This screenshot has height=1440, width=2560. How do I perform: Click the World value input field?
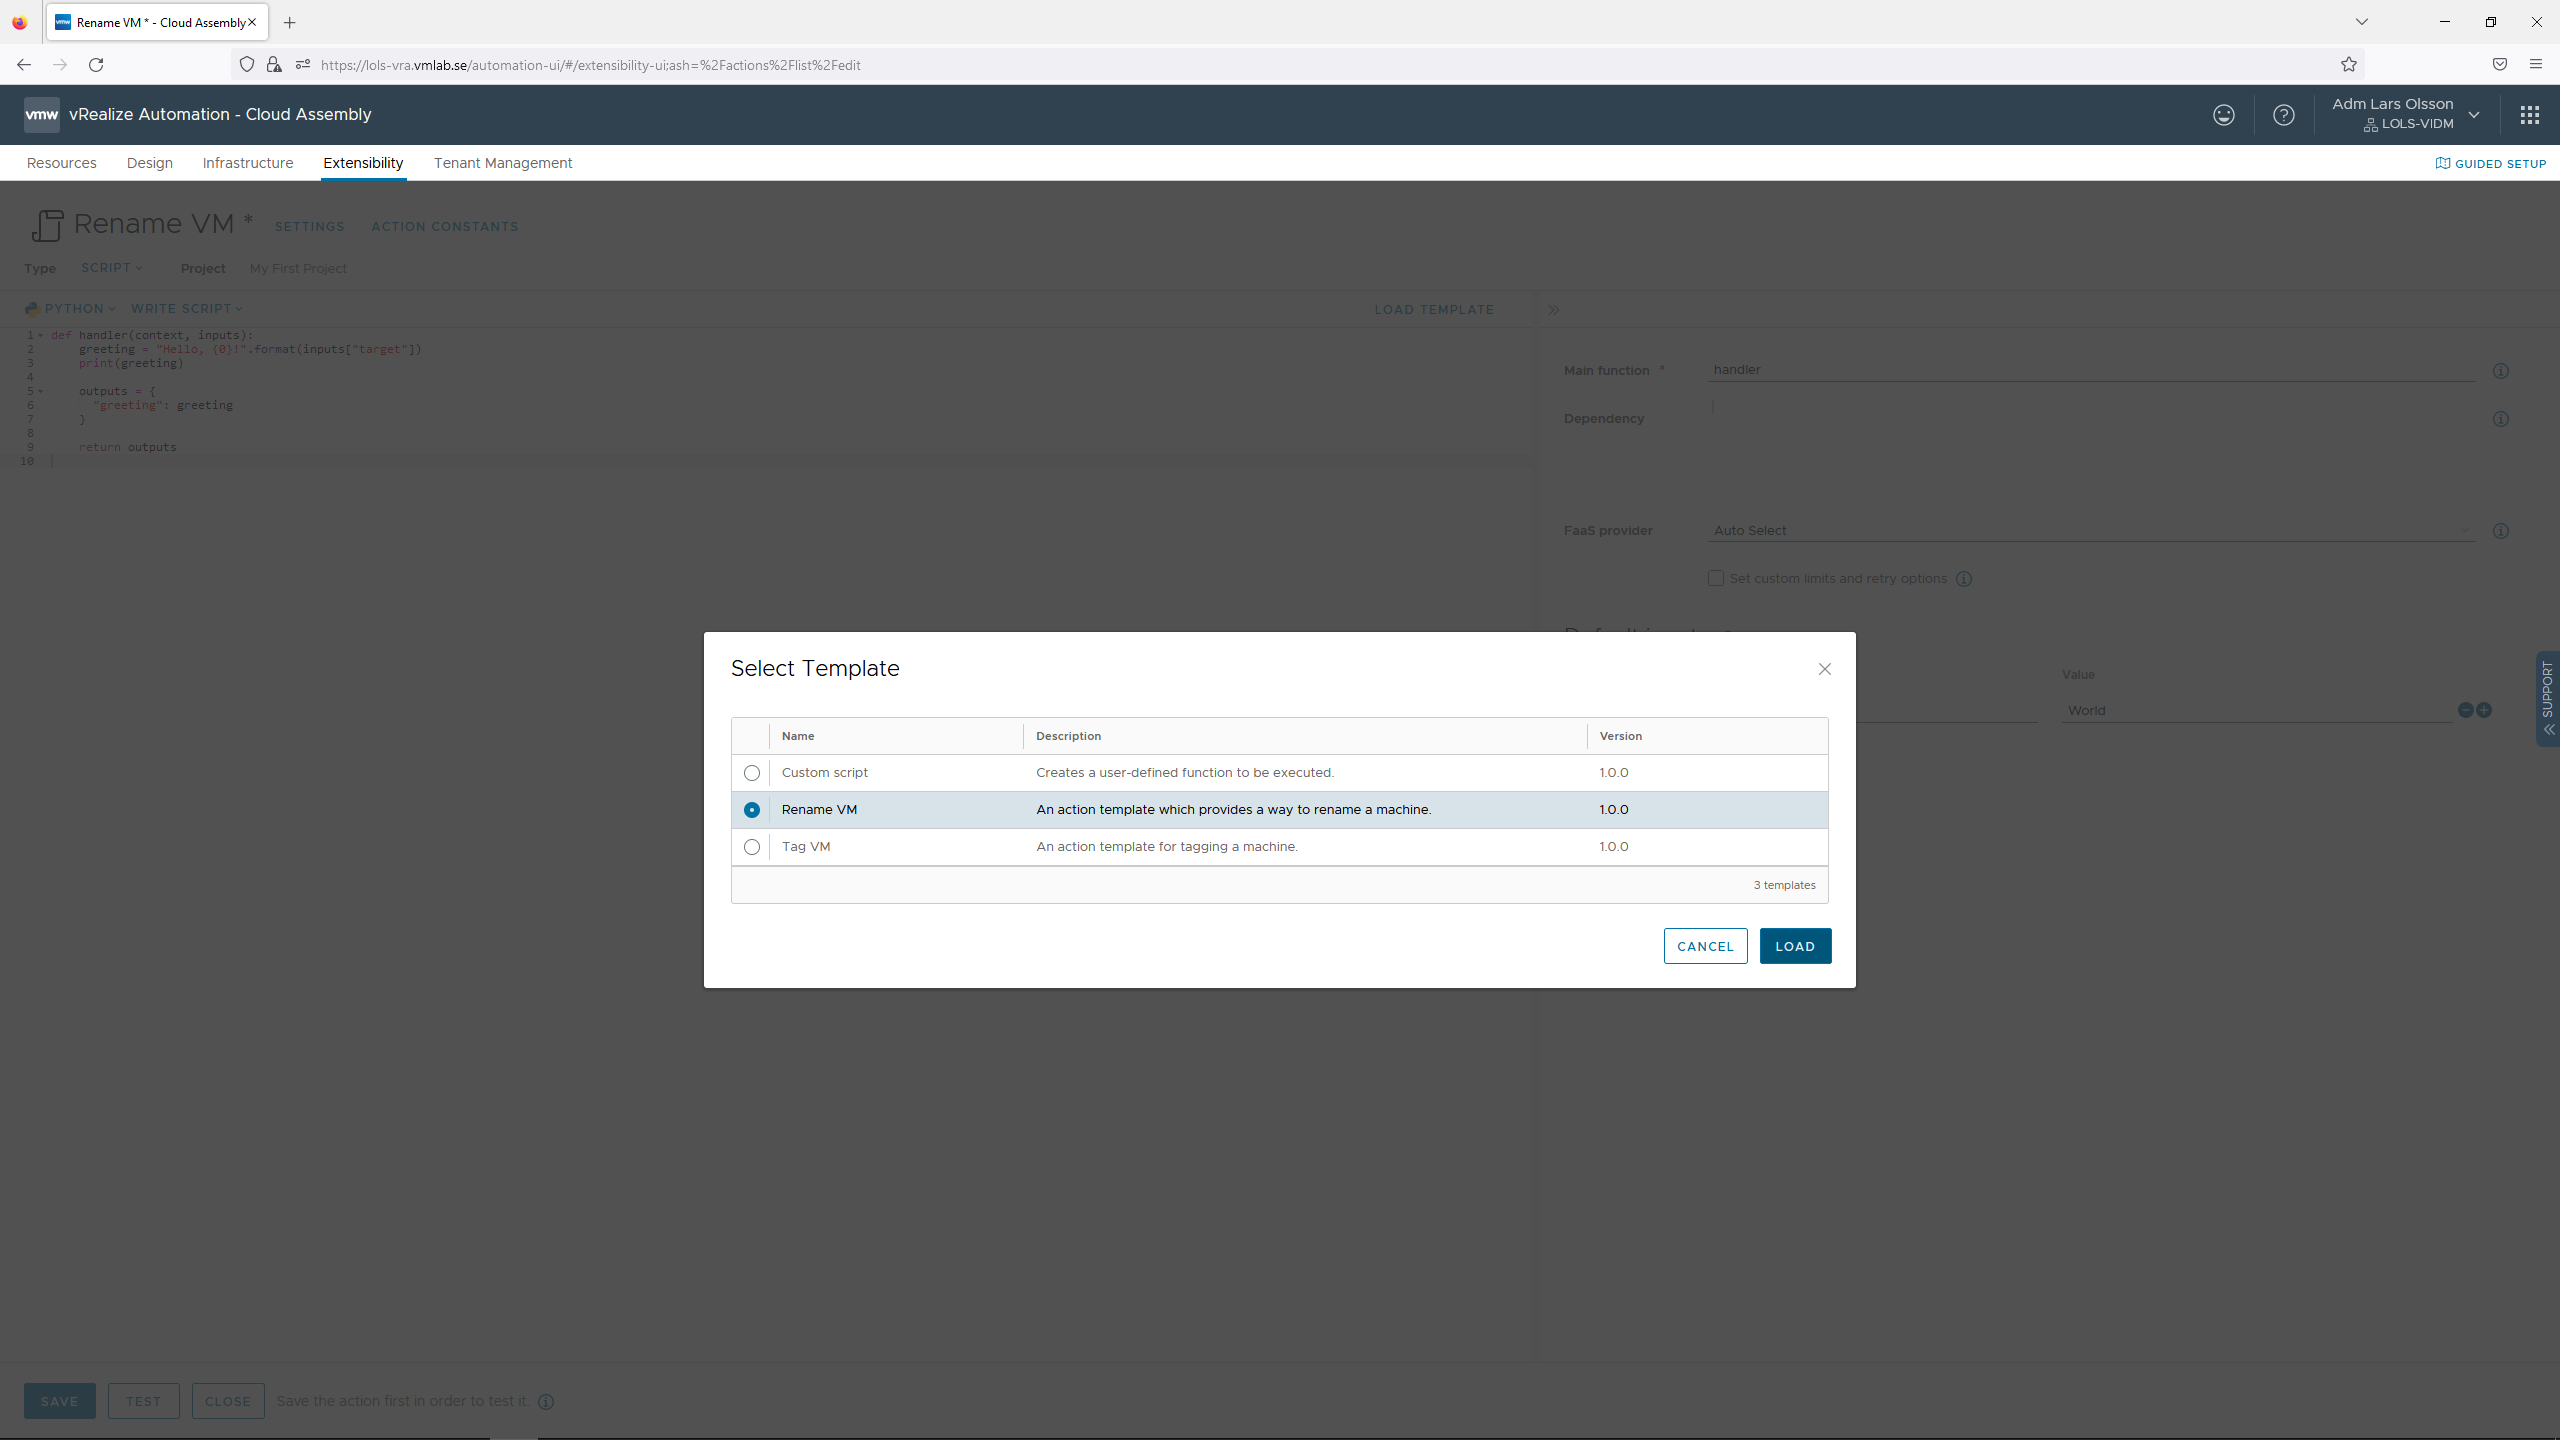pyautogui.click(x=2256, y=710)
